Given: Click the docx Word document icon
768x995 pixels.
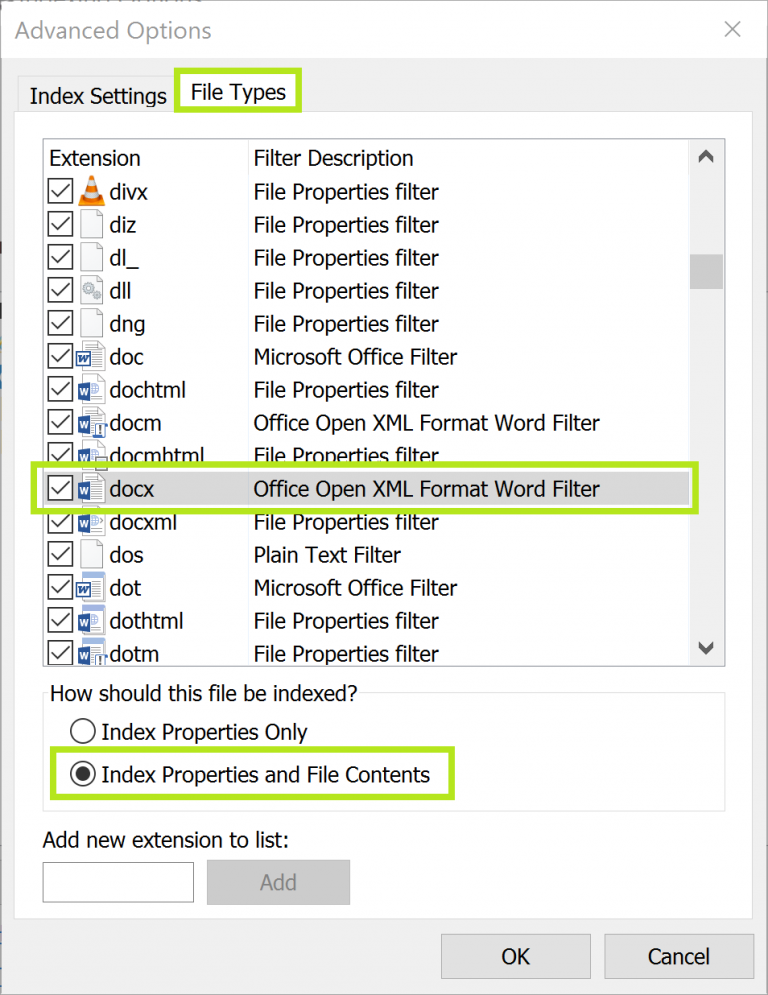Looking at the screenshot, I should coord(91,489).
